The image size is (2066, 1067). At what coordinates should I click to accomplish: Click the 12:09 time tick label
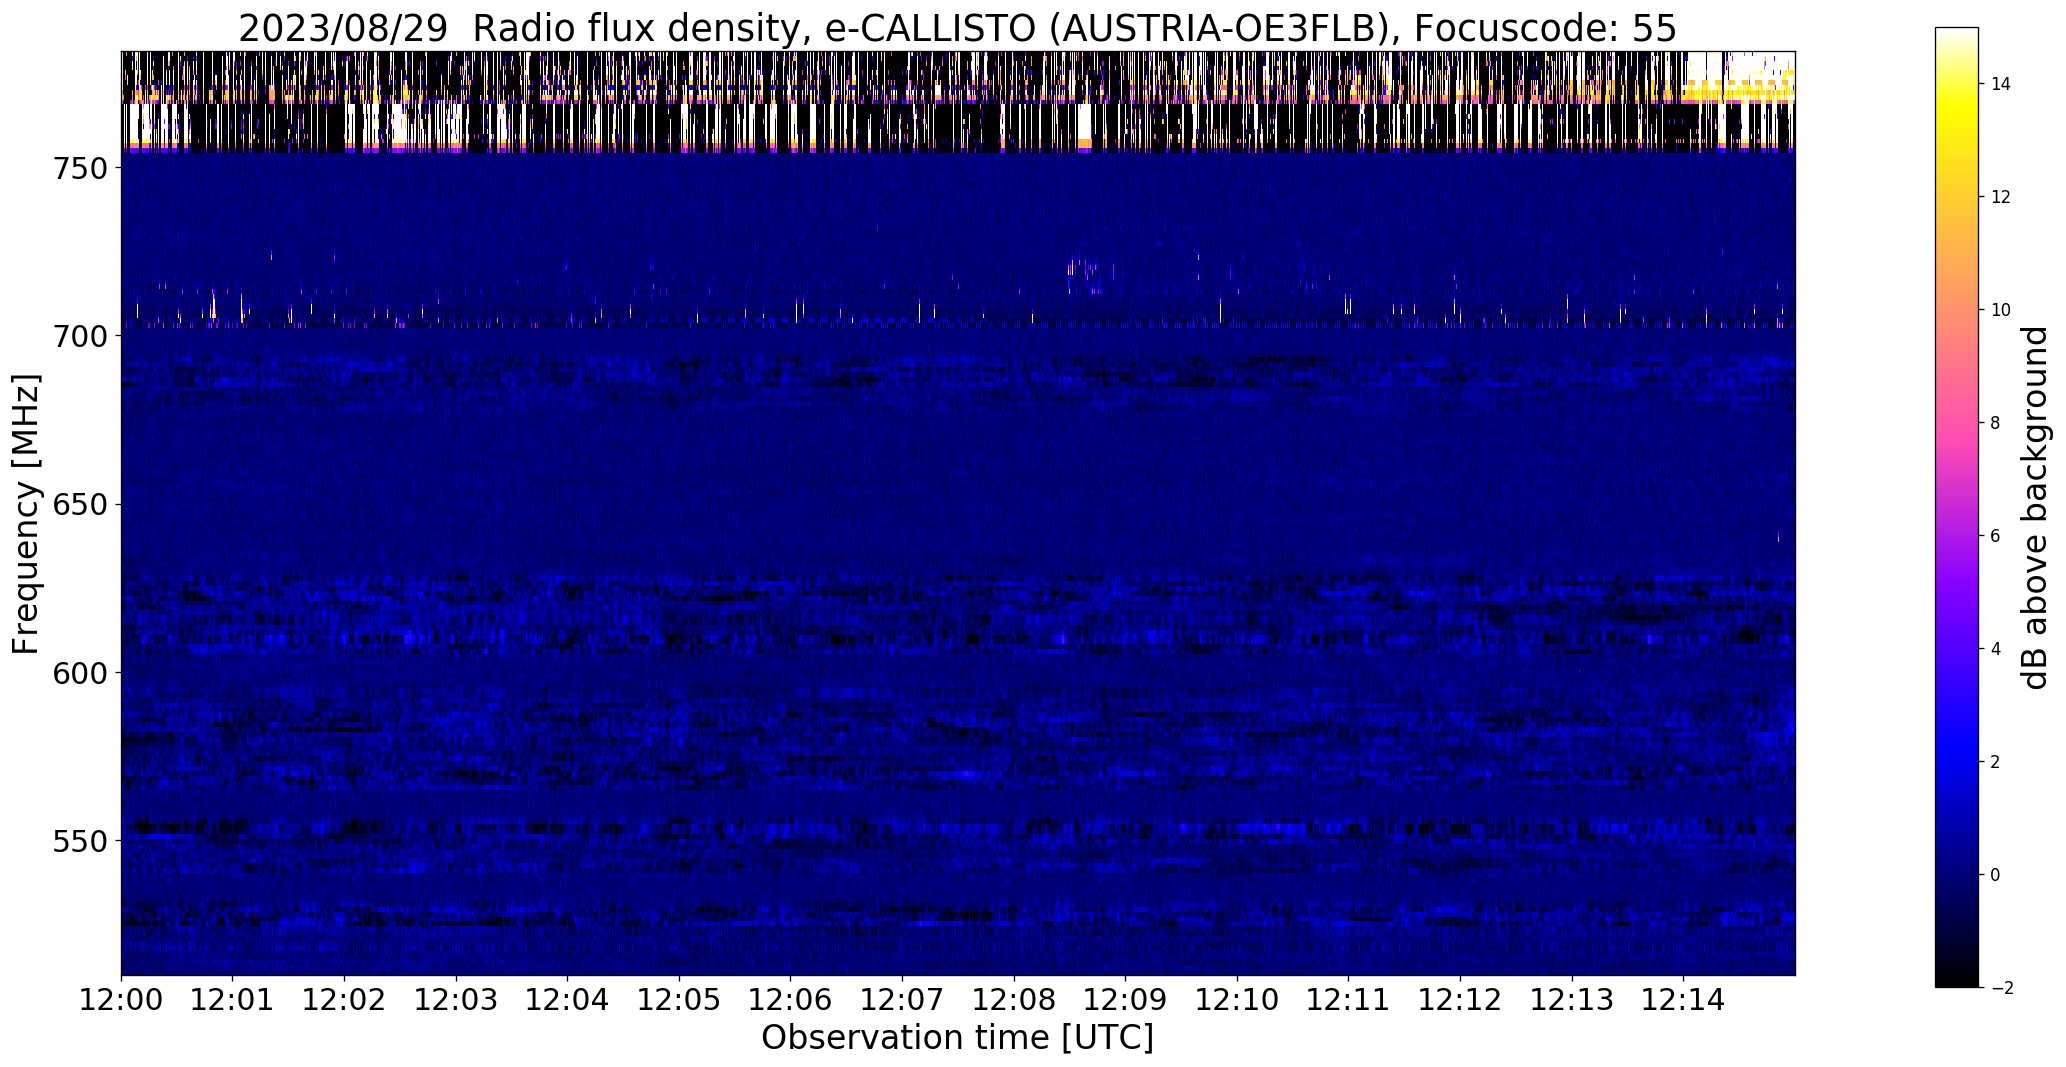click(1126, 999)
